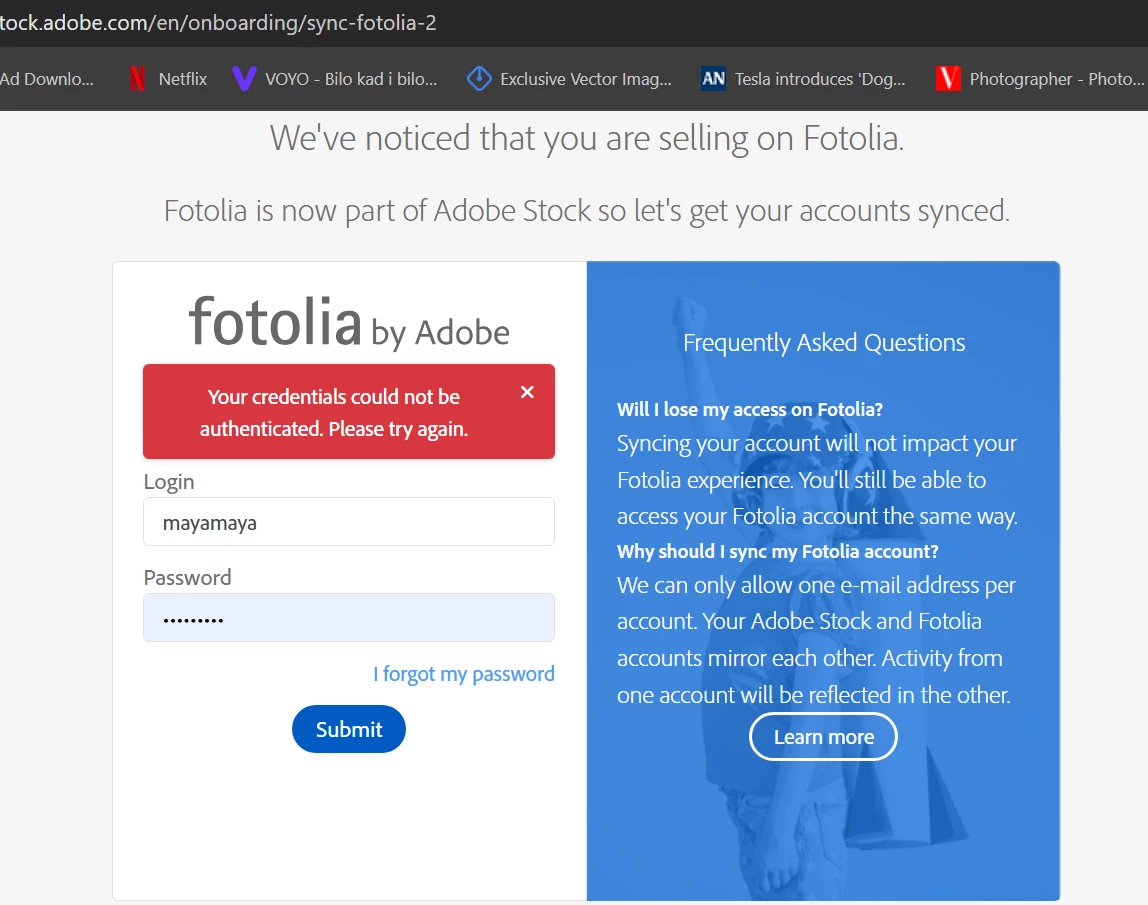Image resolution: width=1148 pixels, height=905 pixels.
Task: Focus the Password input field
Action: [348, 618]
